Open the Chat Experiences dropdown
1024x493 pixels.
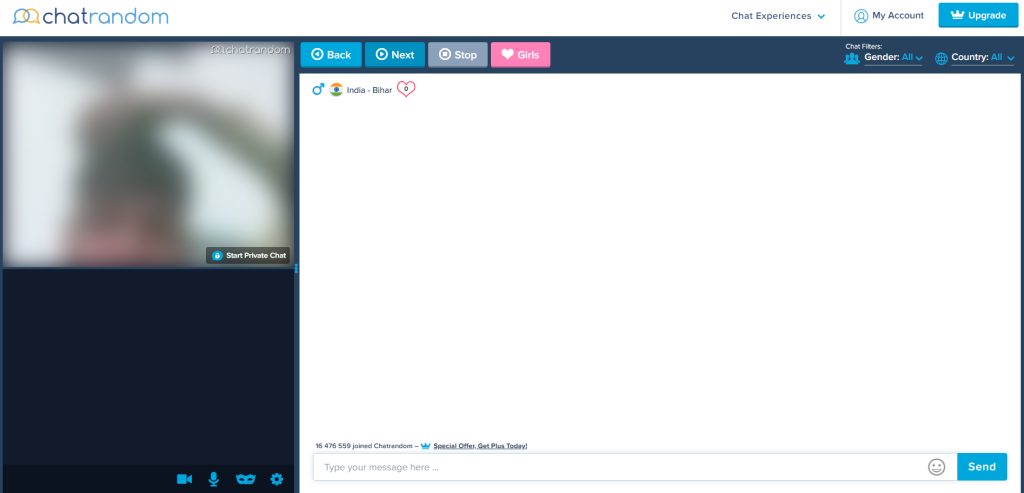coord(778,16)
